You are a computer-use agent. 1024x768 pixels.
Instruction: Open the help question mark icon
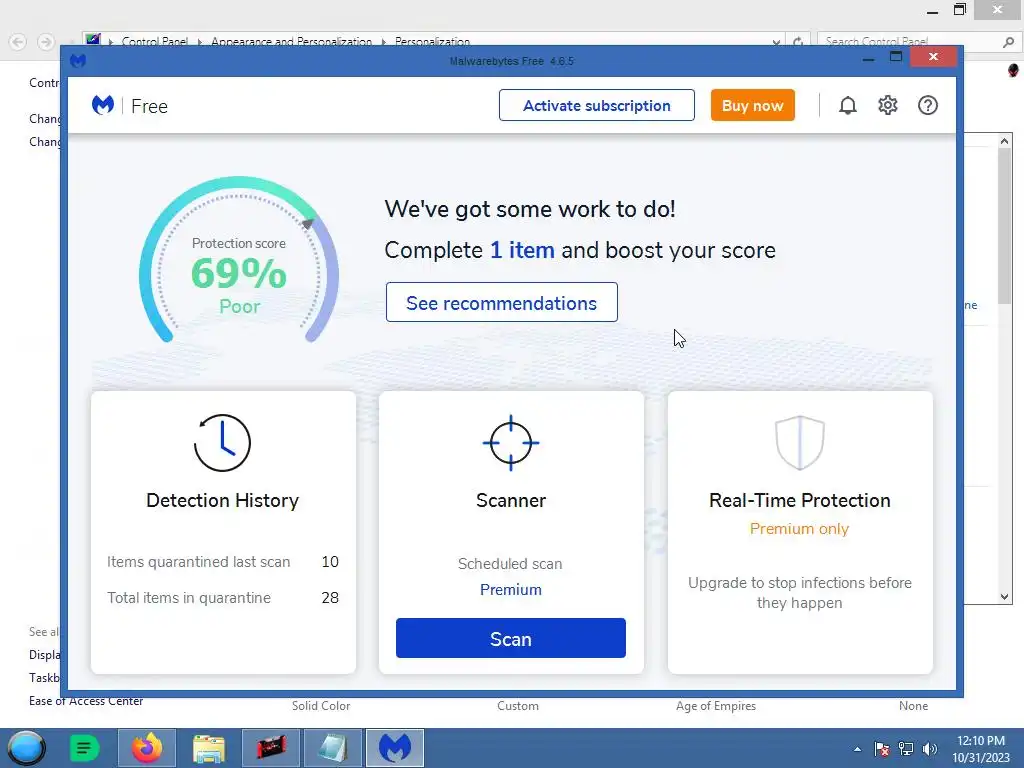[x=927, y=105]
